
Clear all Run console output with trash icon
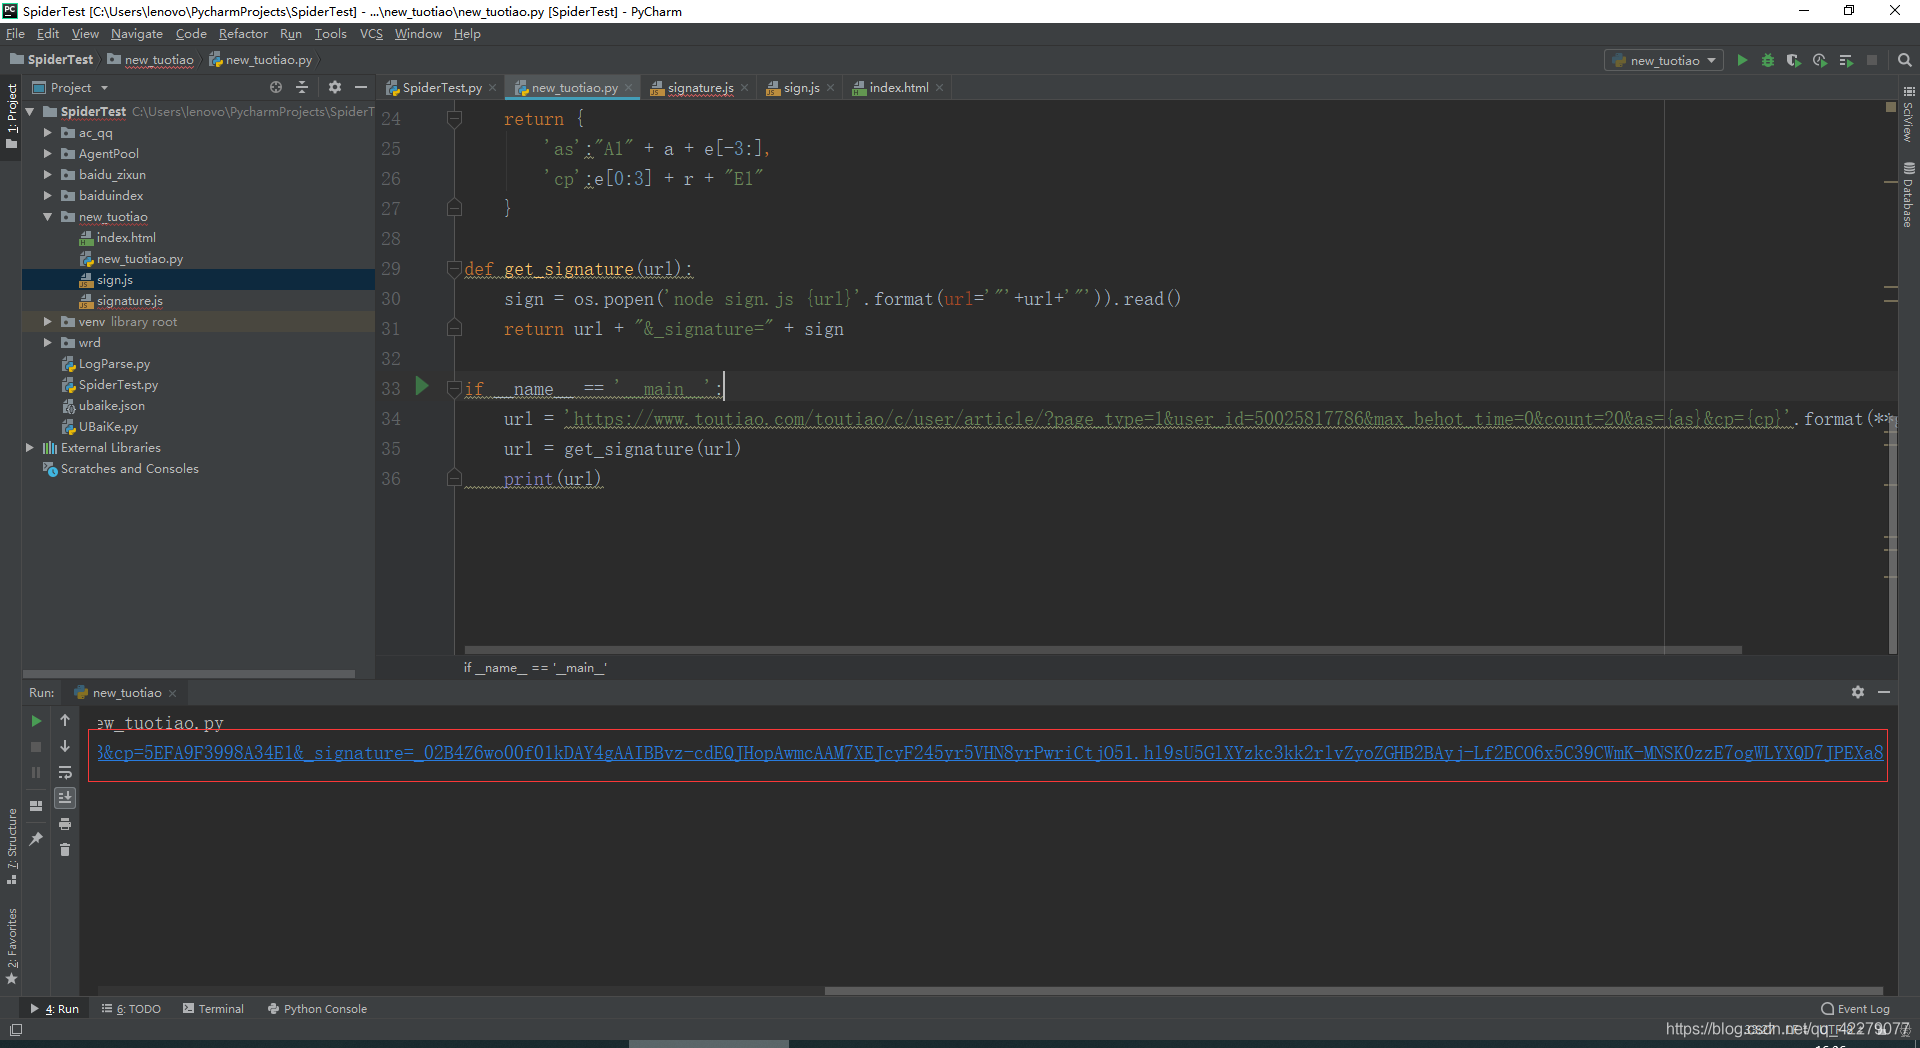click(x=65, y=850)
